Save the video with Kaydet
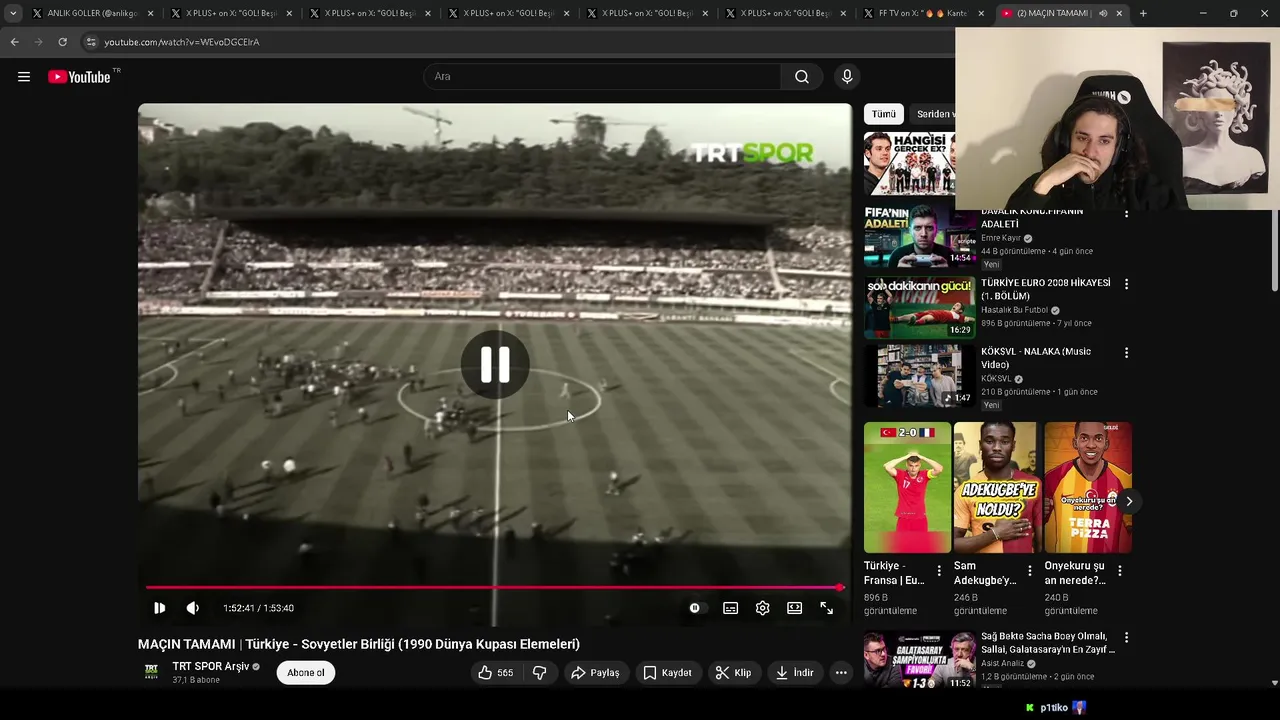Screen dimensions: 1280x720 click(667, 673)
